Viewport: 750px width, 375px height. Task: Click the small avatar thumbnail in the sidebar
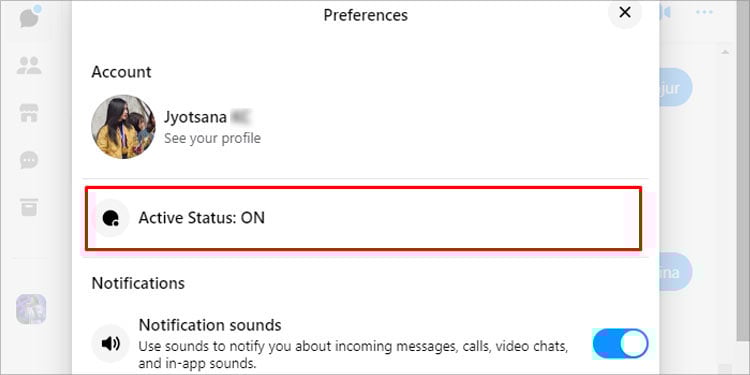pos(31,309)
